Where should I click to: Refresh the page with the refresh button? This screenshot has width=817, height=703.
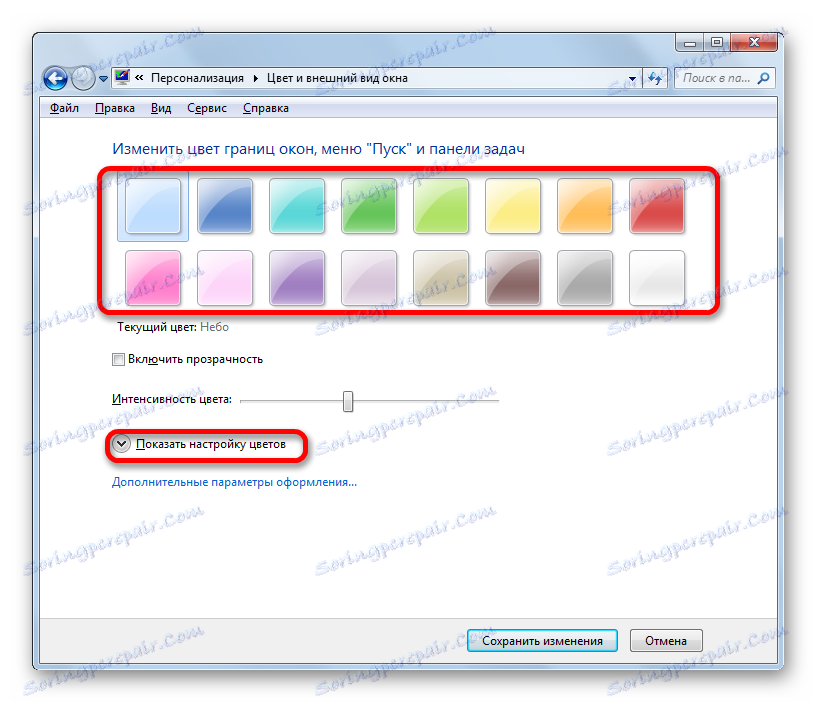(x=655, y=78)
